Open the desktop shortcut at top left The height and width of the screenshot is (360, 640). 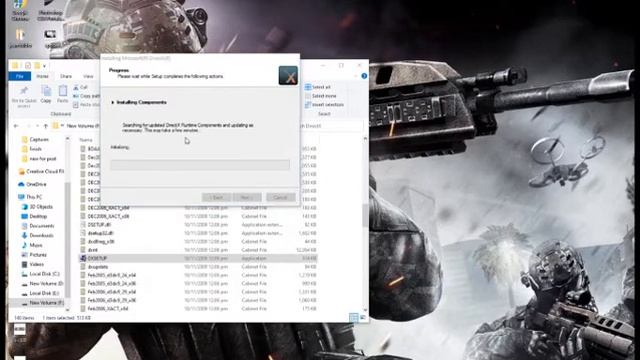(x=20, y=10)
